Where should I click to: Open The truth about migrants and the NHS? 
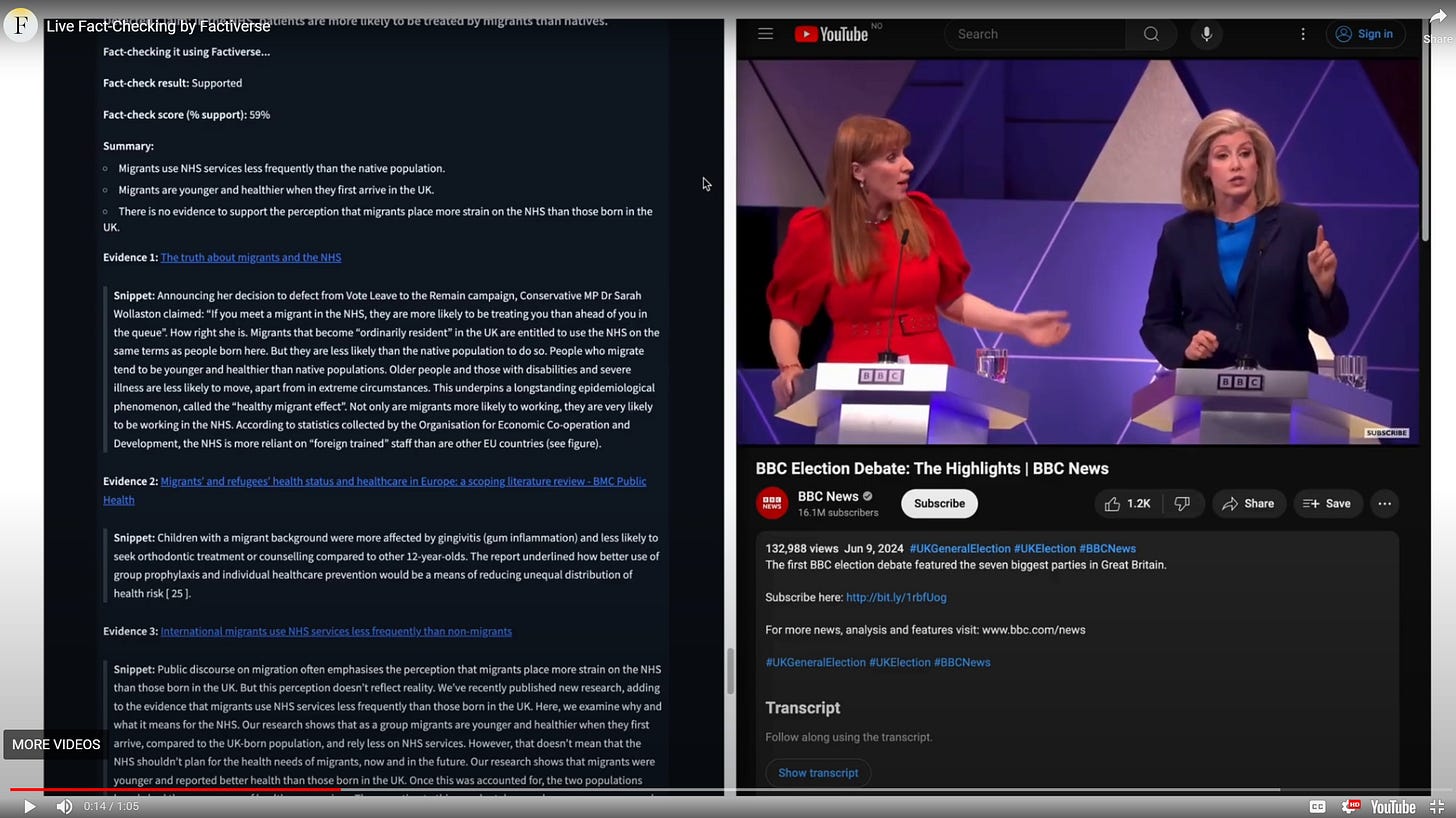pos(251,257)
